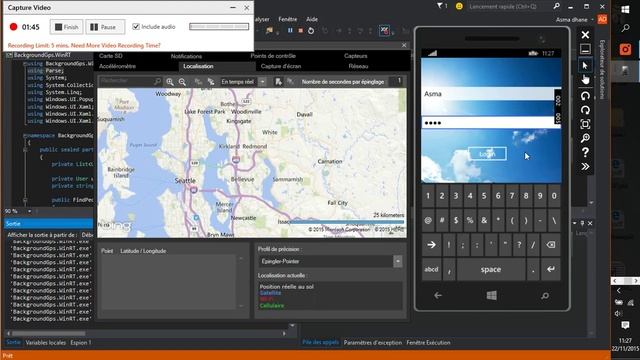Switch to the Localisation tab
The height and width of the screenshot is (360, 640).
tap(198, 66)
